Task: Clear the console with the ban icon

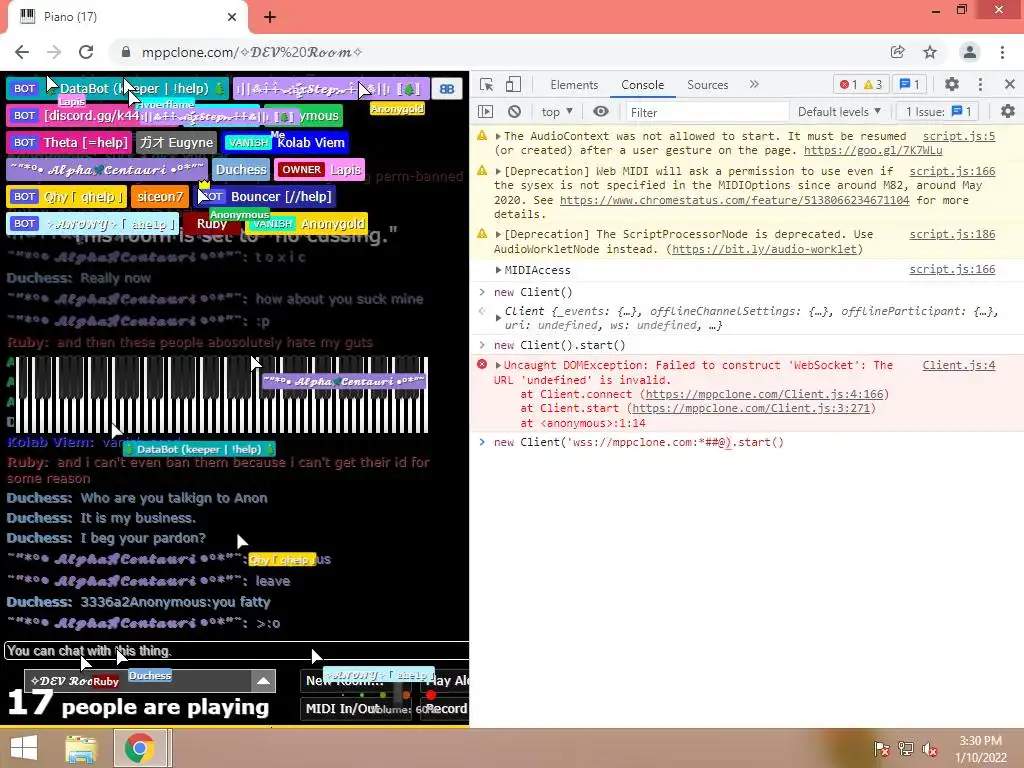Action: pyautogui.click(x=515, y=112)
